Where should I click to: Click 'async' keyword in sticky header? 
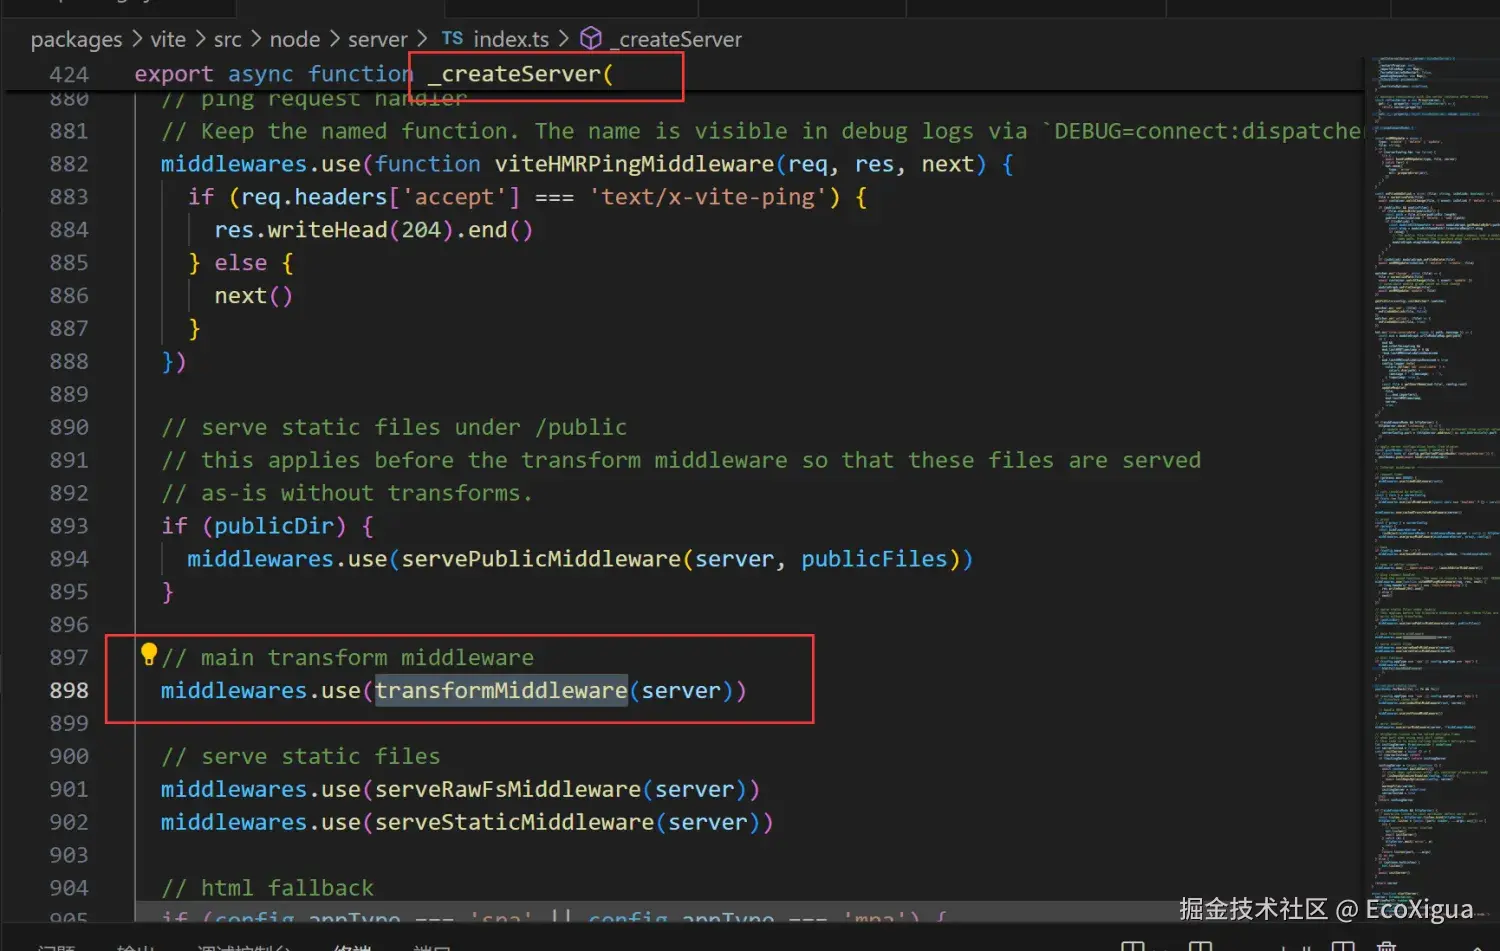(x=260, y=74)
